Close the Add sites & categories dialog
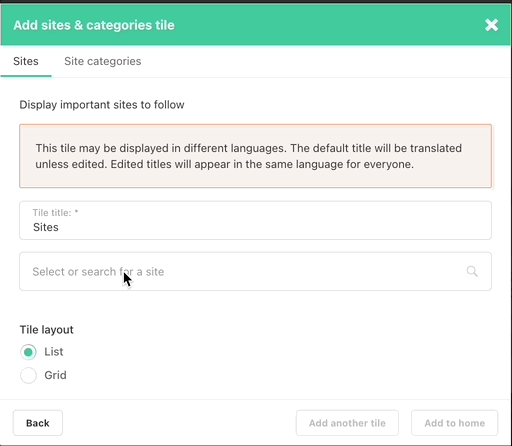 pyautogui.click(x=491, y=25)
